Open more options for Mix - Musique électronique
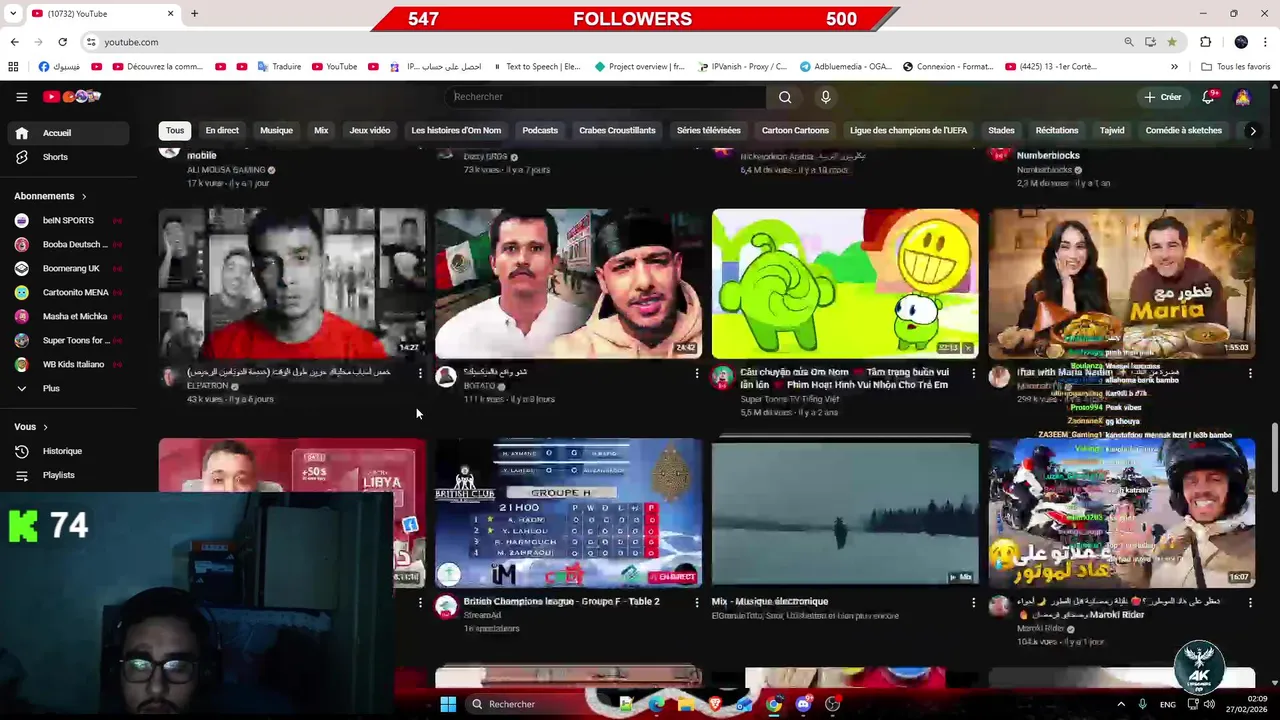The width and height of the screenshot is (1280, 720). coord(973,603)
